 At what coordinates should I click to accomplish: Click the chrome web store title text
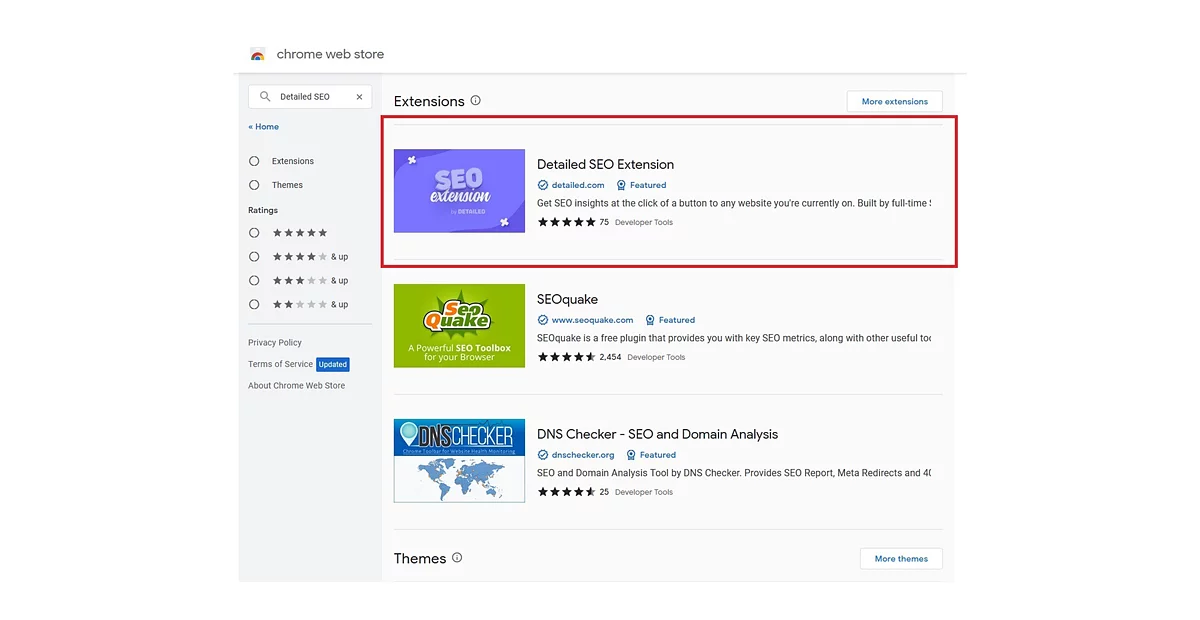tap(330, 55)
